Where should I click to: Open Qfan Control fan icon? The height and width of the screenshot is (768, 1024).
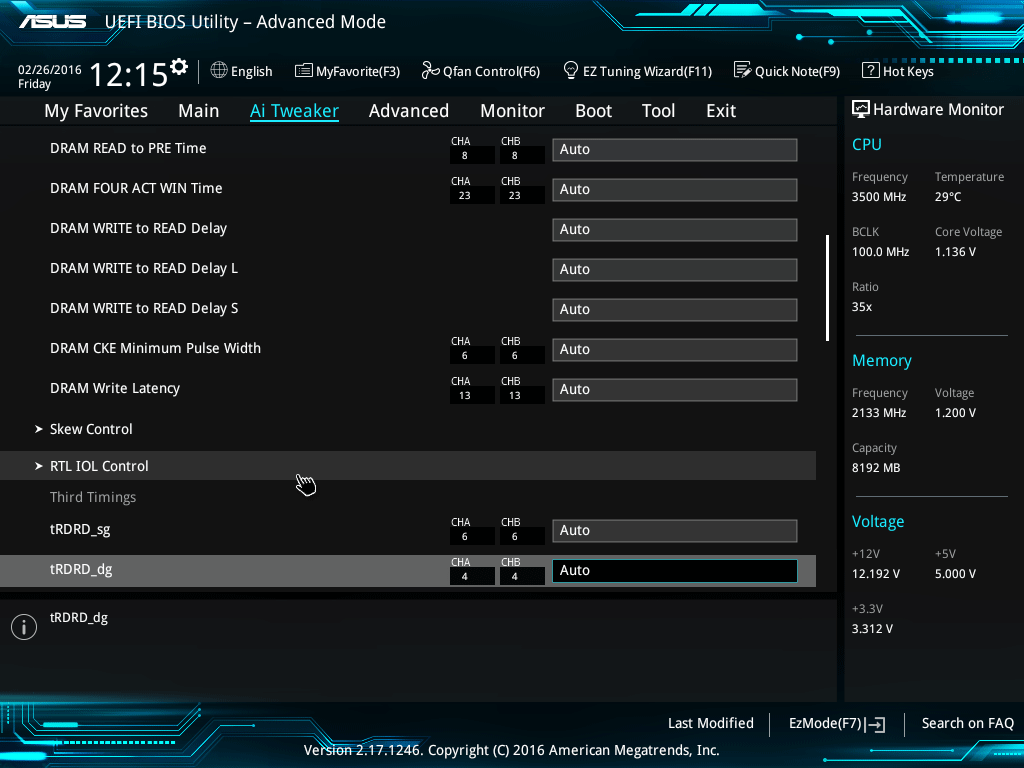click(x=431, y=71)
